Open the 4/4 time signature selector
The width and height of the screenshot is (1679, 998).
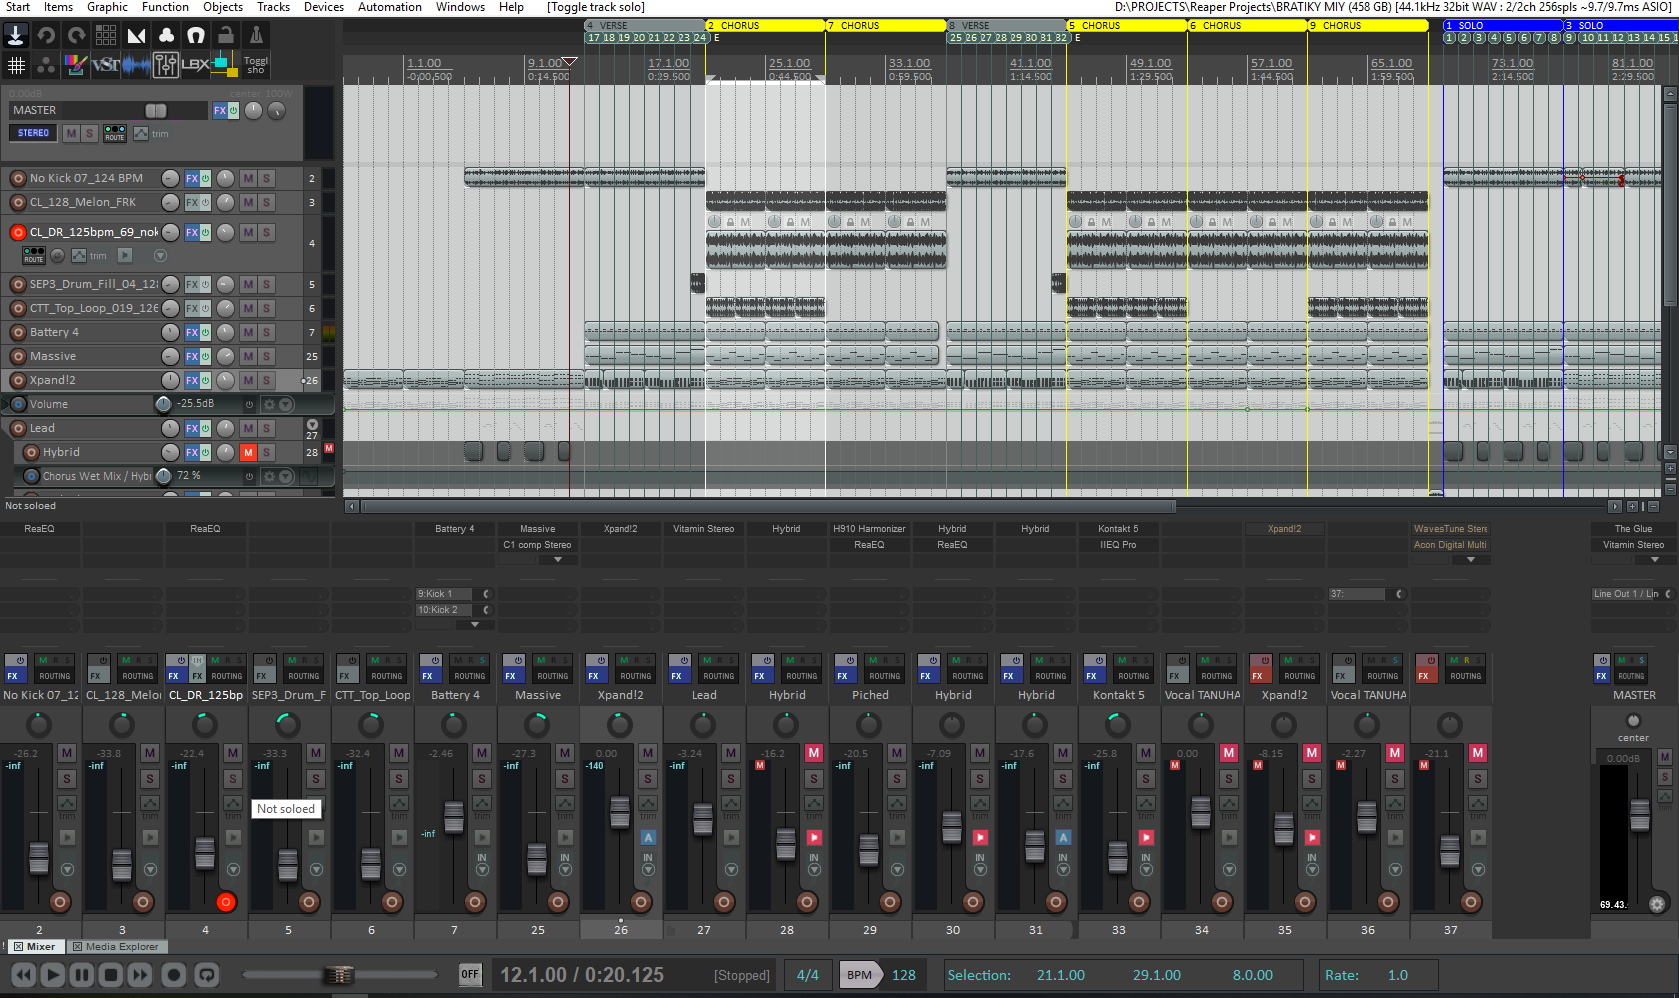[x=808, y=975]
